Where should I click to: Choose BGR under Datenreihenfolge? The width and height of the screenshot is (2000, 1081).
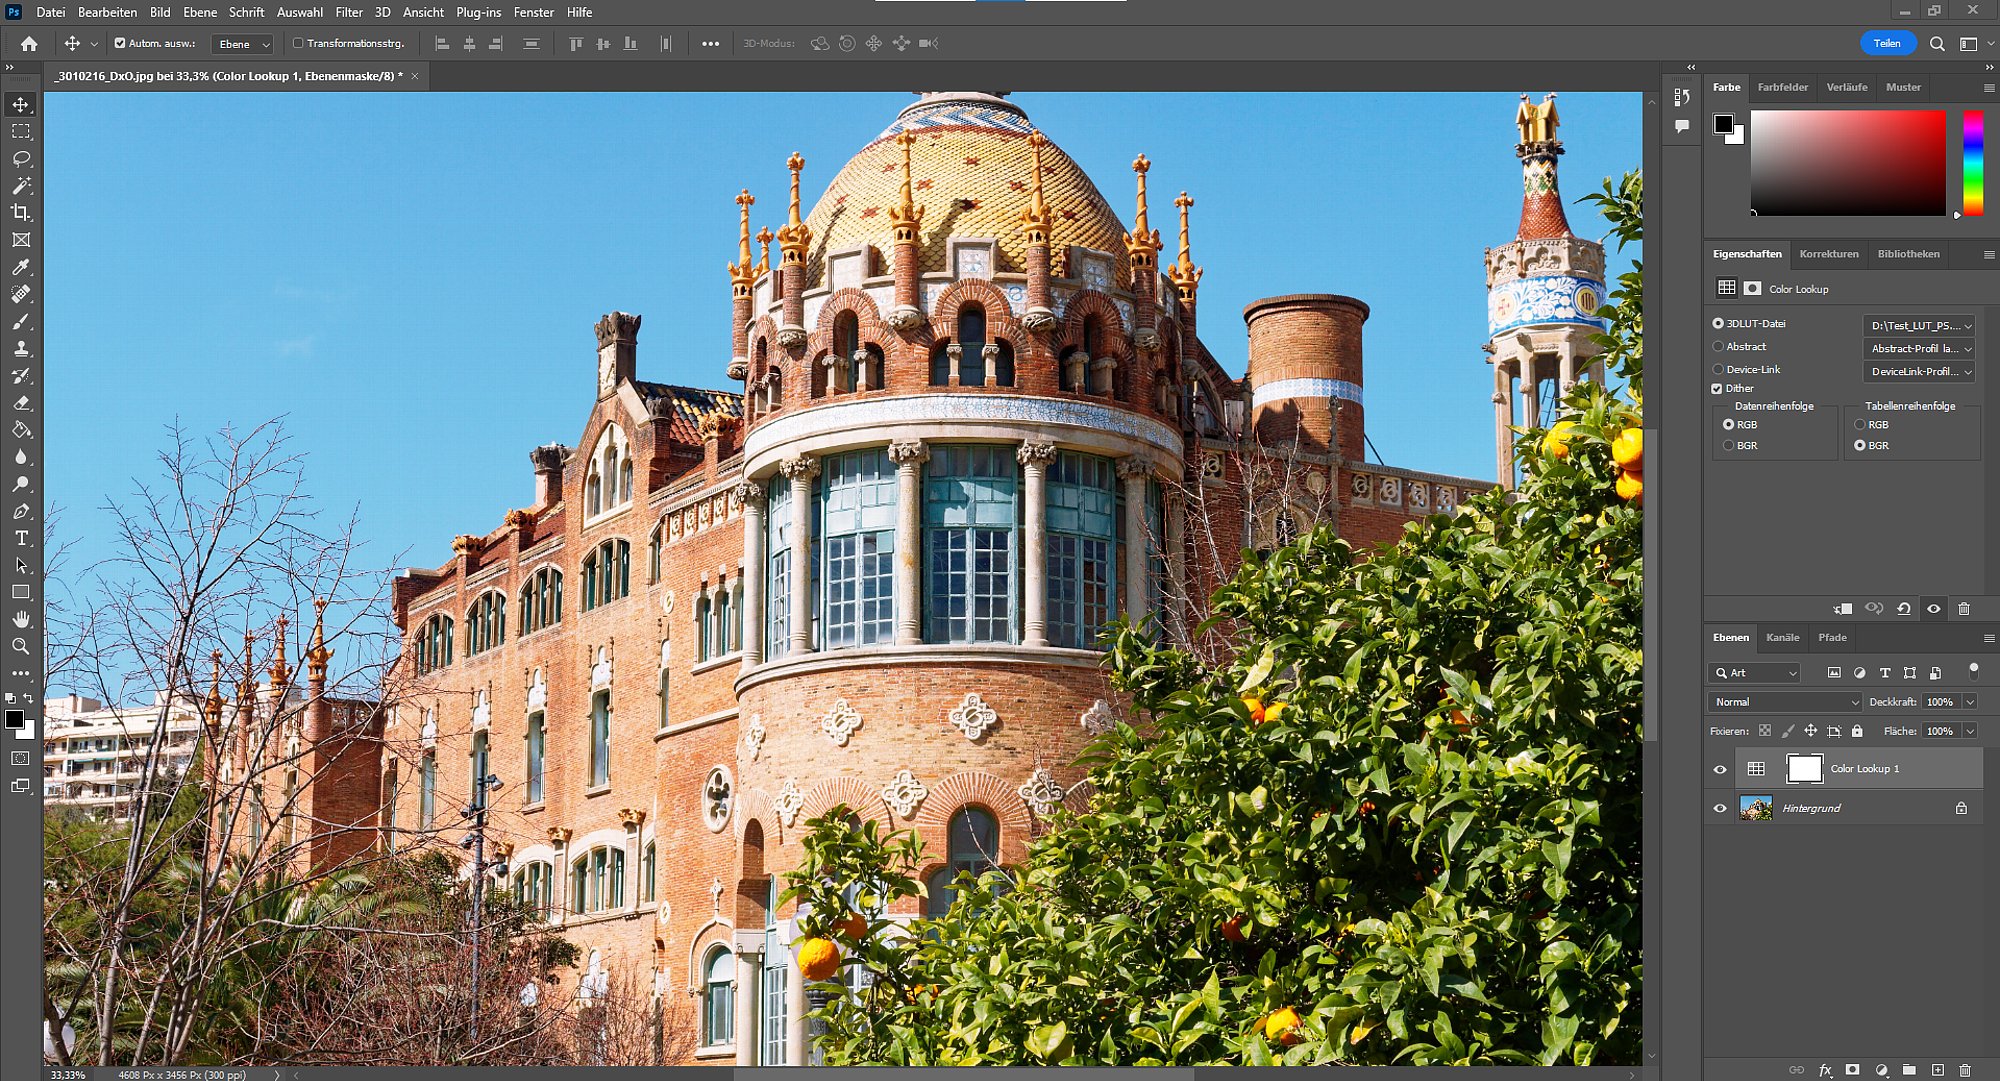[1728, 446]
